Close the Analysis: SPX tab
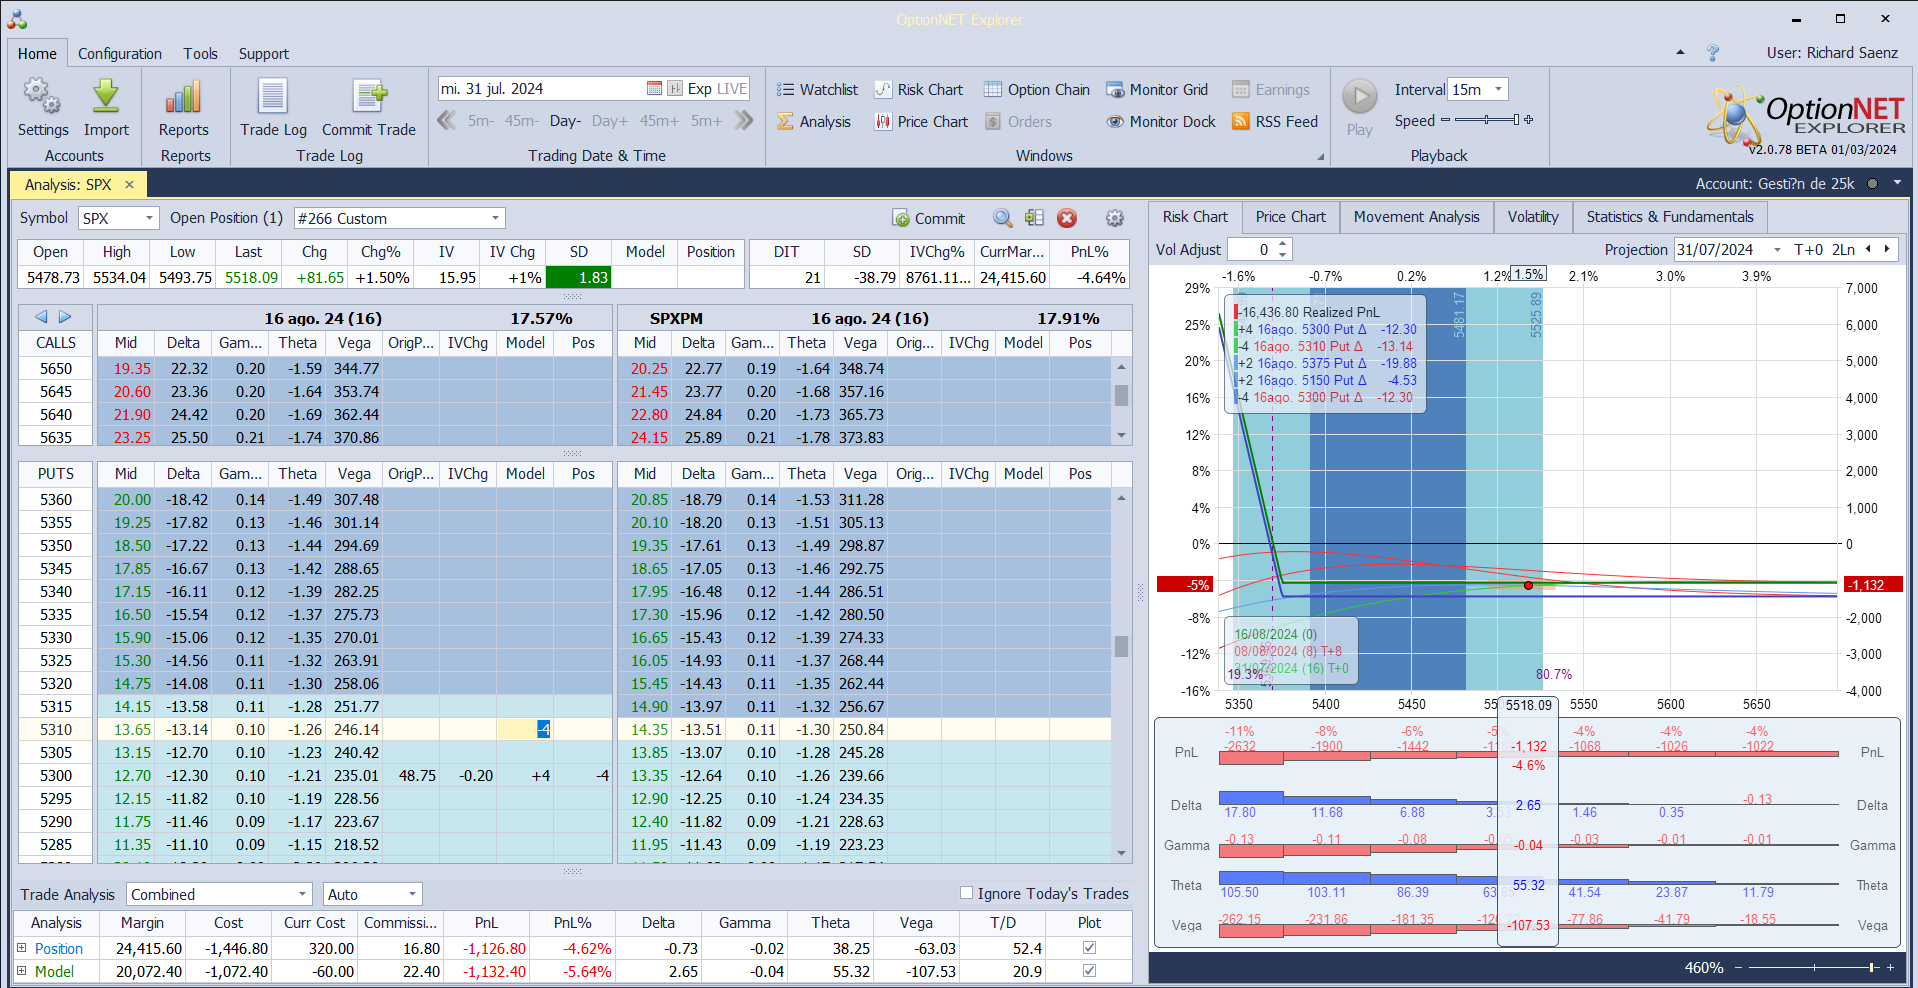 point(129,184)
